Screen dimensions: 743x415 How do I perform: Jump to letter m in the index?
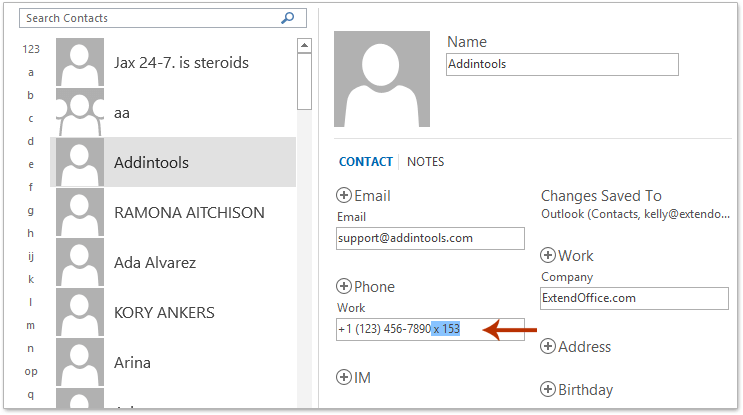point(31,325)
